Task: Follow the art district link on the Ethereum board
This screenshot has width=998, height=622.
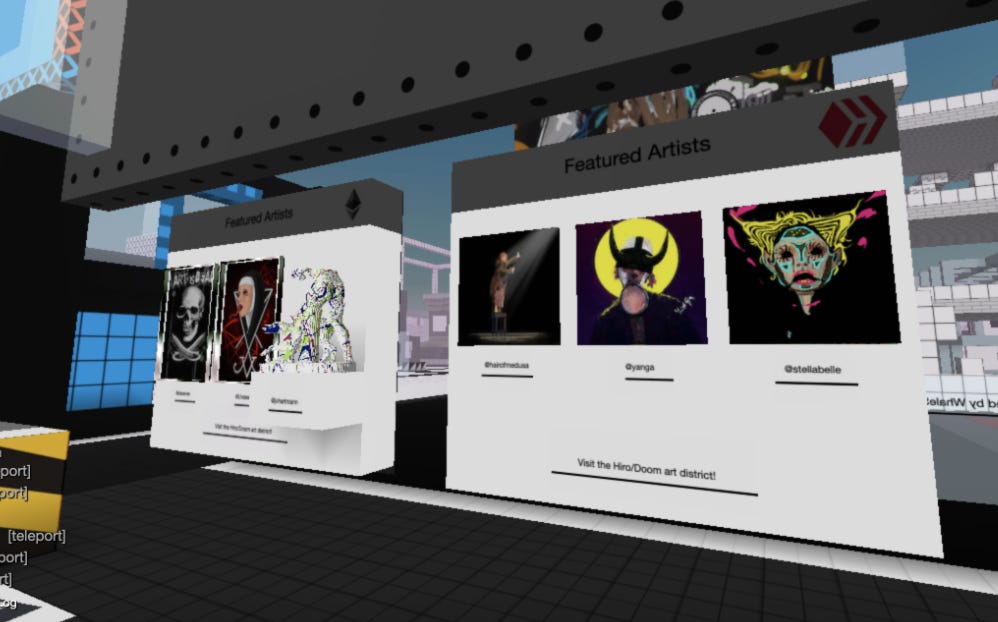Action: (243, 430)
